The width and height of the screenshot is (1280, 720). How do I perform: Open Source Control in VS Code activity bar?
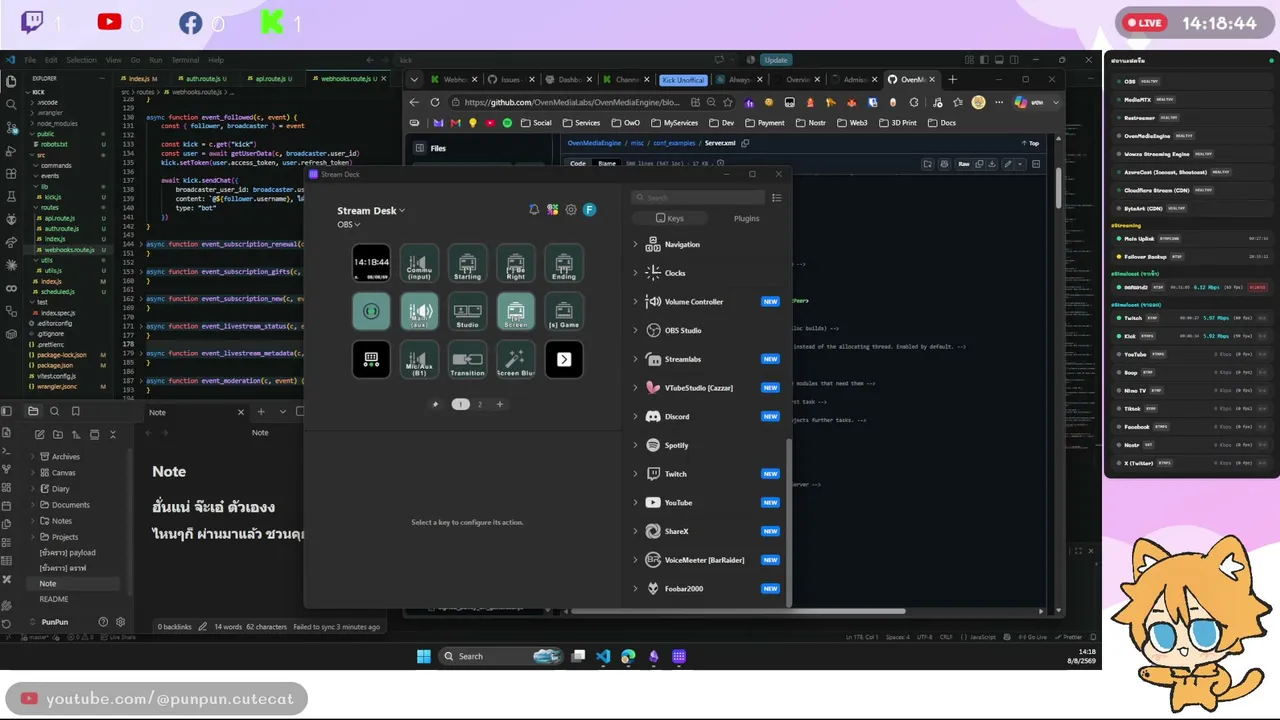(x=11, y=128)
